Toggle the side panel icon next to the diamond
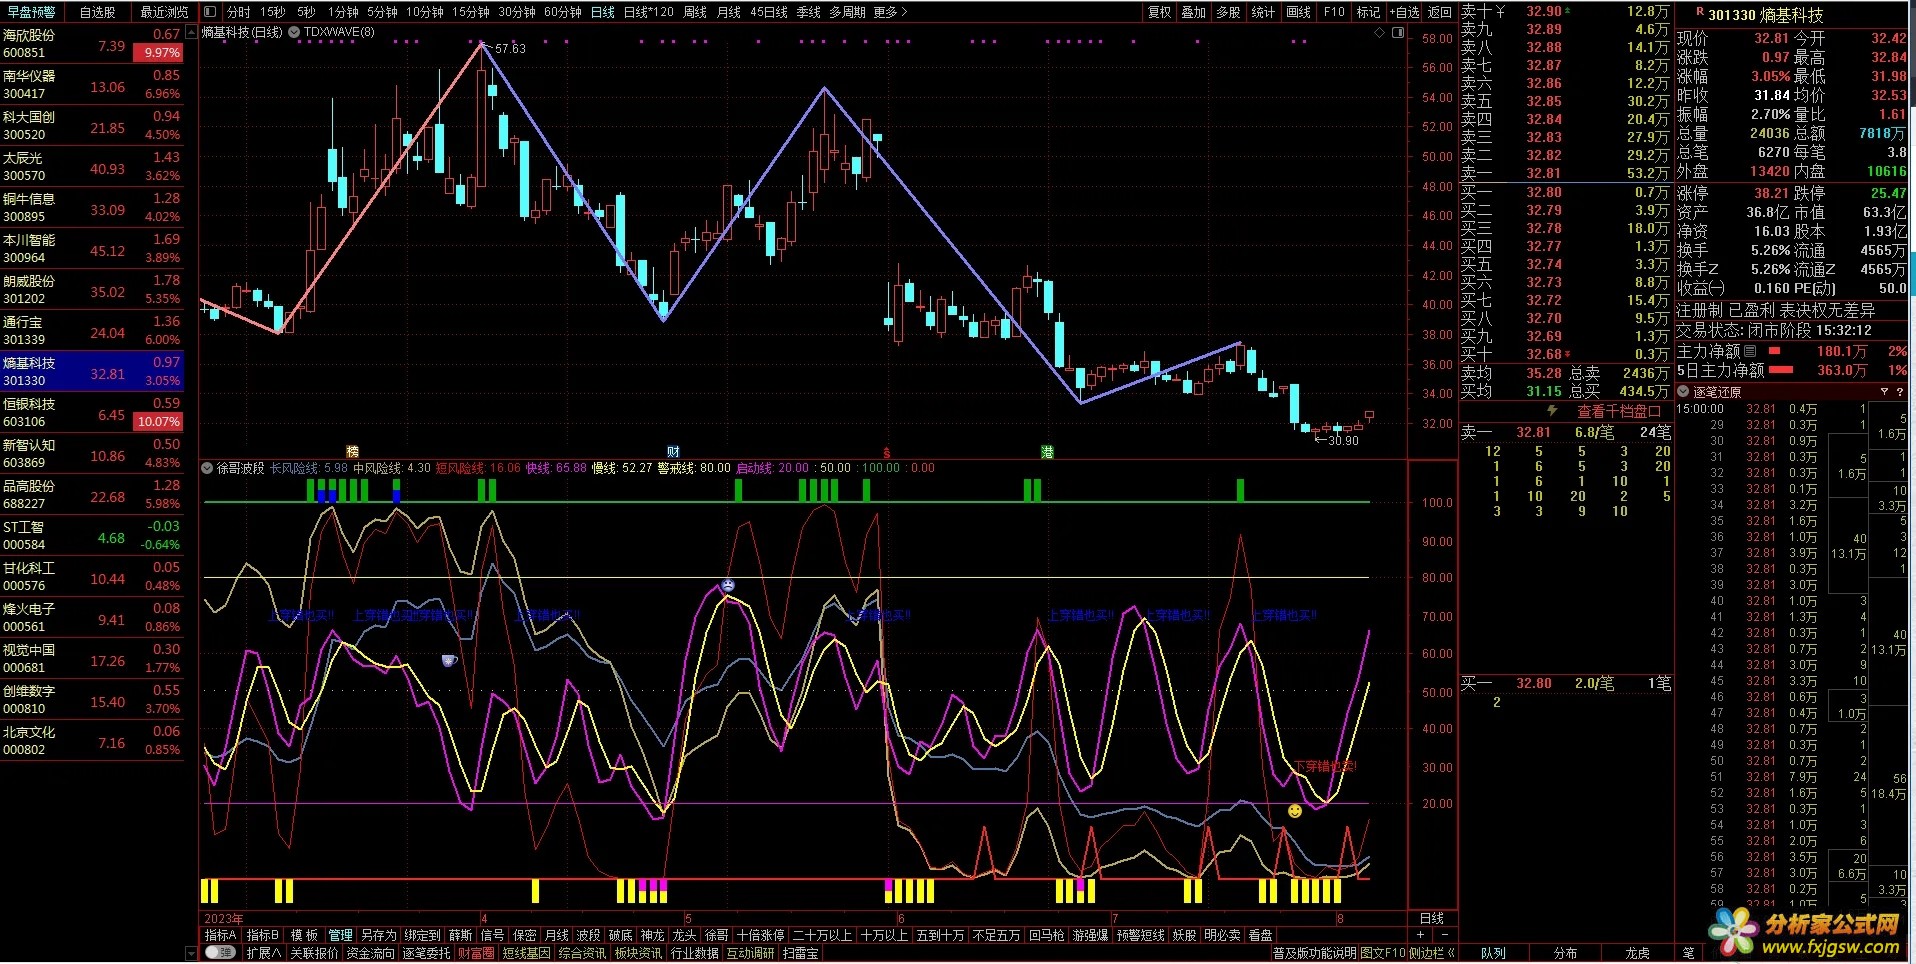This screenshot has width=1916, height=964. click(1398, 32)
